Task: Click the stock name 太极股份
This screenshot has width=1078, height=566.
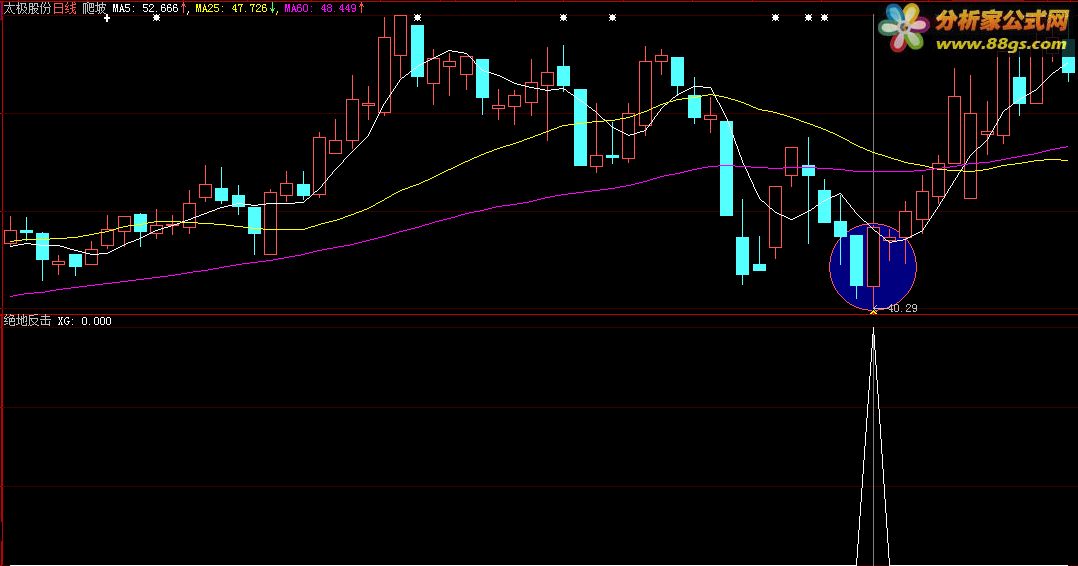Action: [x=28, y=8]
